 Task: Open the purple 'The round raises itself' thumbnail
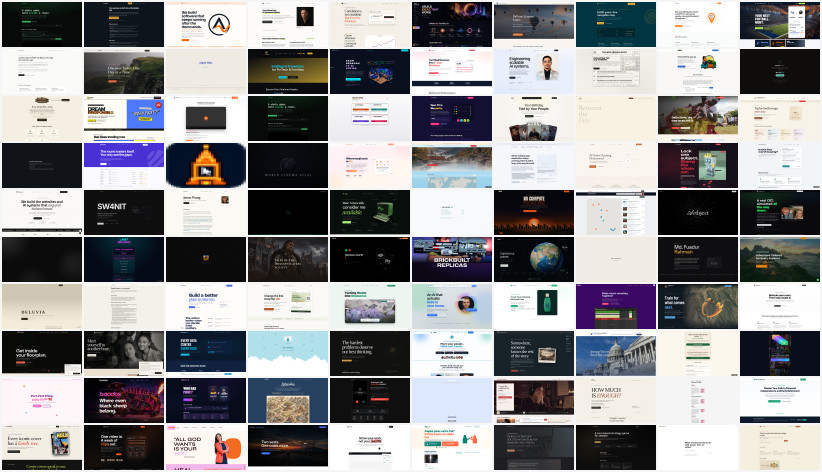coord(124,166)
